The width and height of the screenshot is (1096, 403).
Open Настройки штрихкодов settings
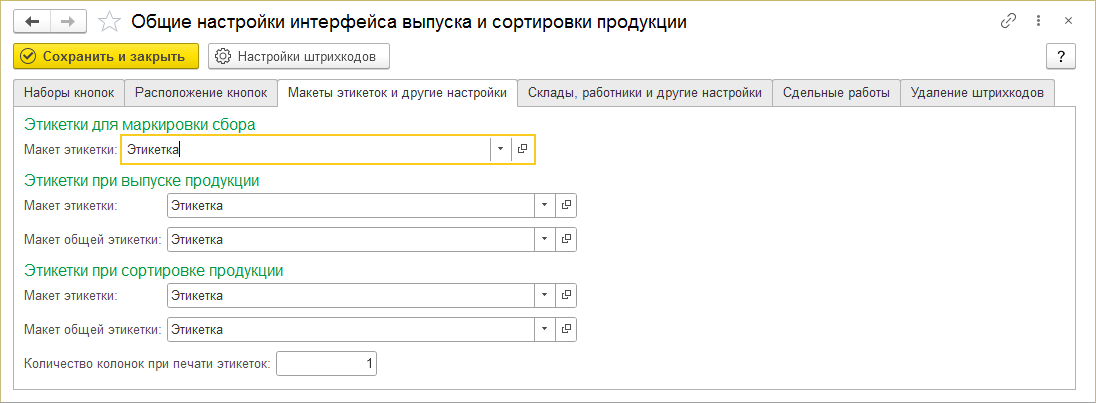pos(299,56)
